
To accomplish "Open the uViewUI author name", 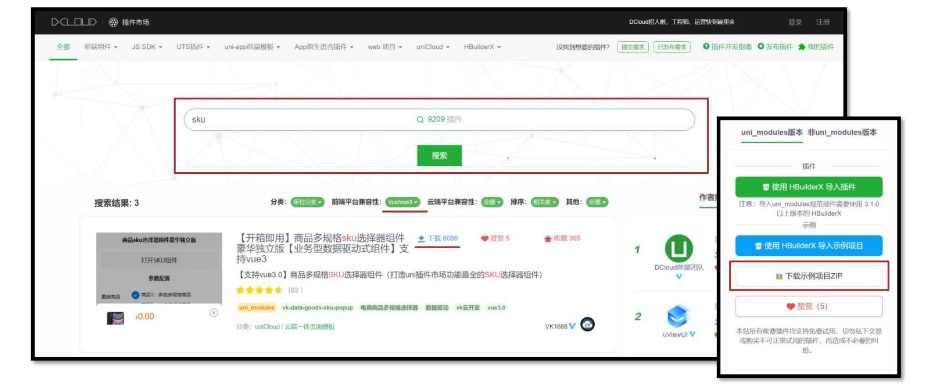I will [x=675, y=334].
